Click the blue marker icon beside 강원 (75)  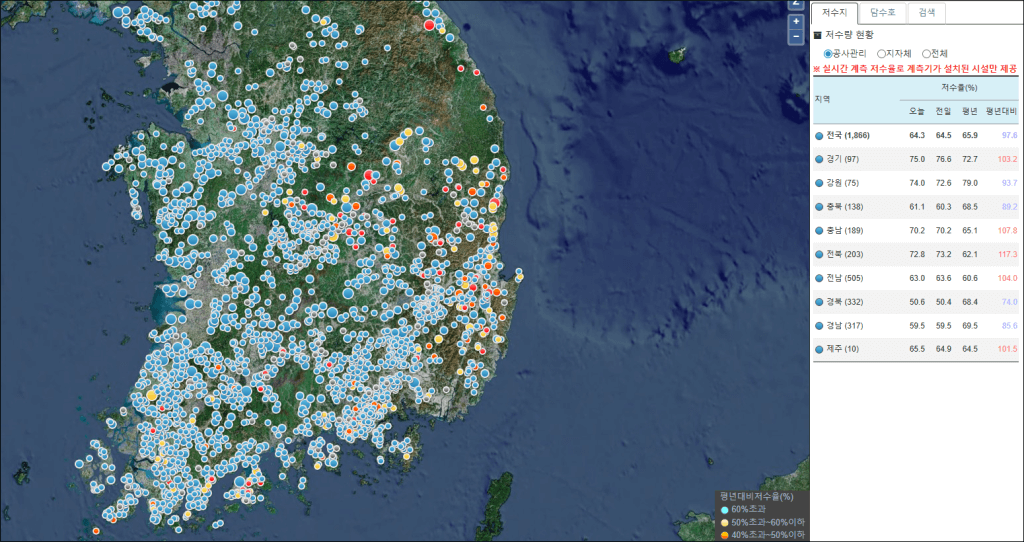819,183
